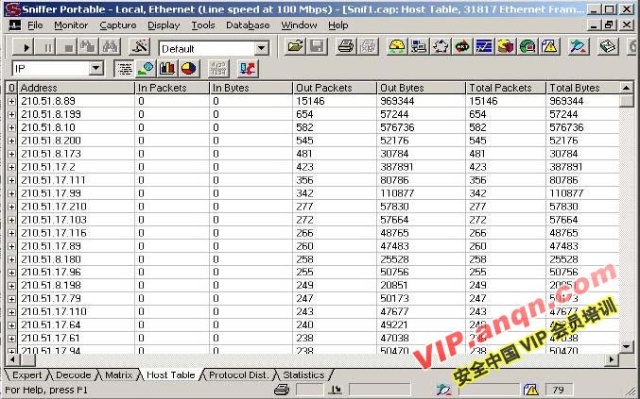The height and width of the screenshot is (399, 640).
Task: Switch to traffic map detail view icon
Action: pos(145,69)
